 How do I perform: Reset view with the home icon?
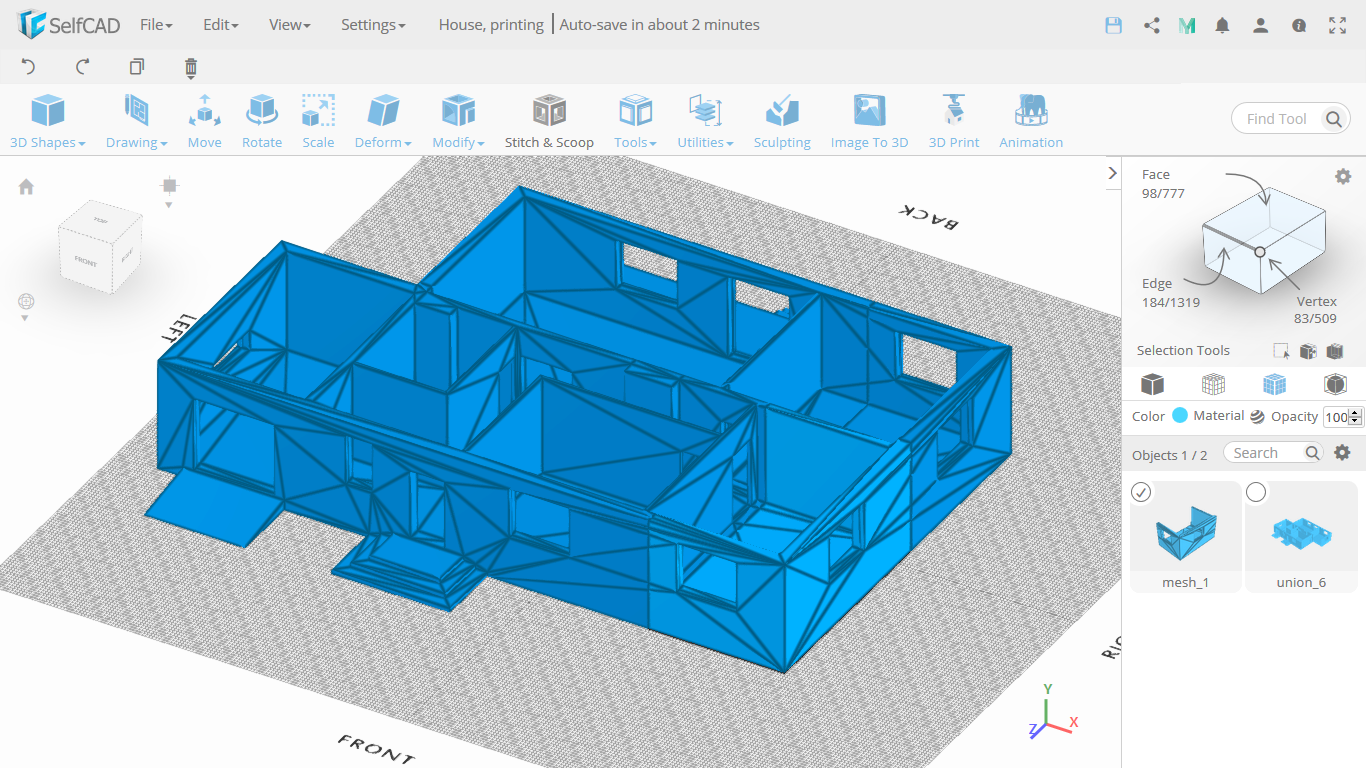point(26,186)
